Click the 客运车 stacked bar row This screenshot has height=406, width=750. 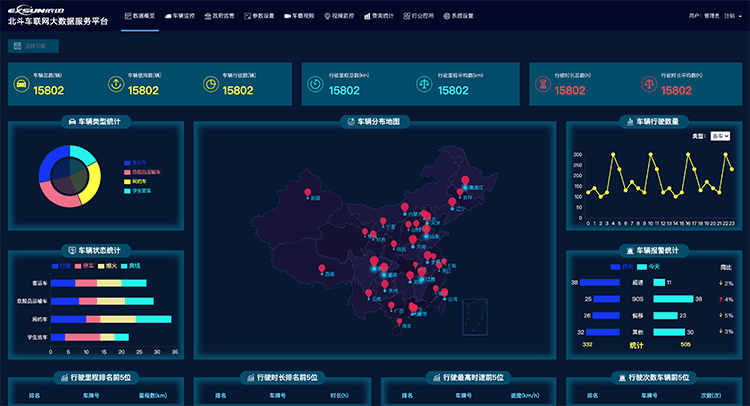tap(99, 283)
